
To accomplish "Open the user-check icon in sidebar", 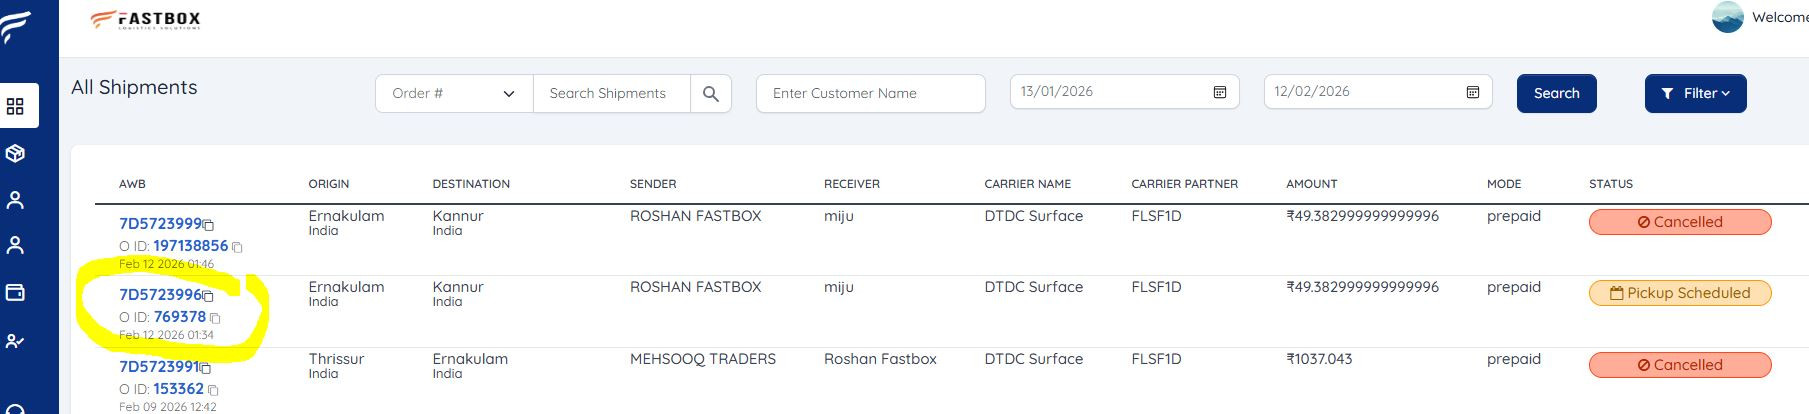I will (15, 341).
